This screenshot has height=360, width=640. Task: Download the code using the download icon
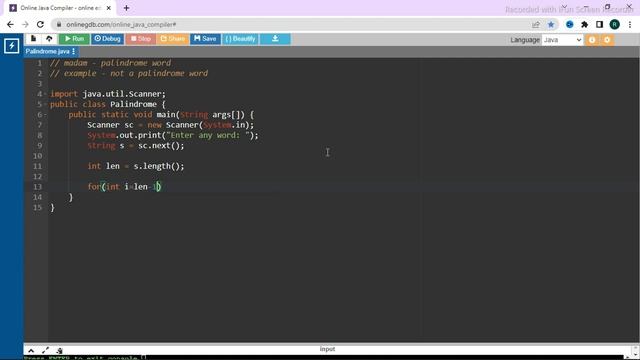point(275,39)
